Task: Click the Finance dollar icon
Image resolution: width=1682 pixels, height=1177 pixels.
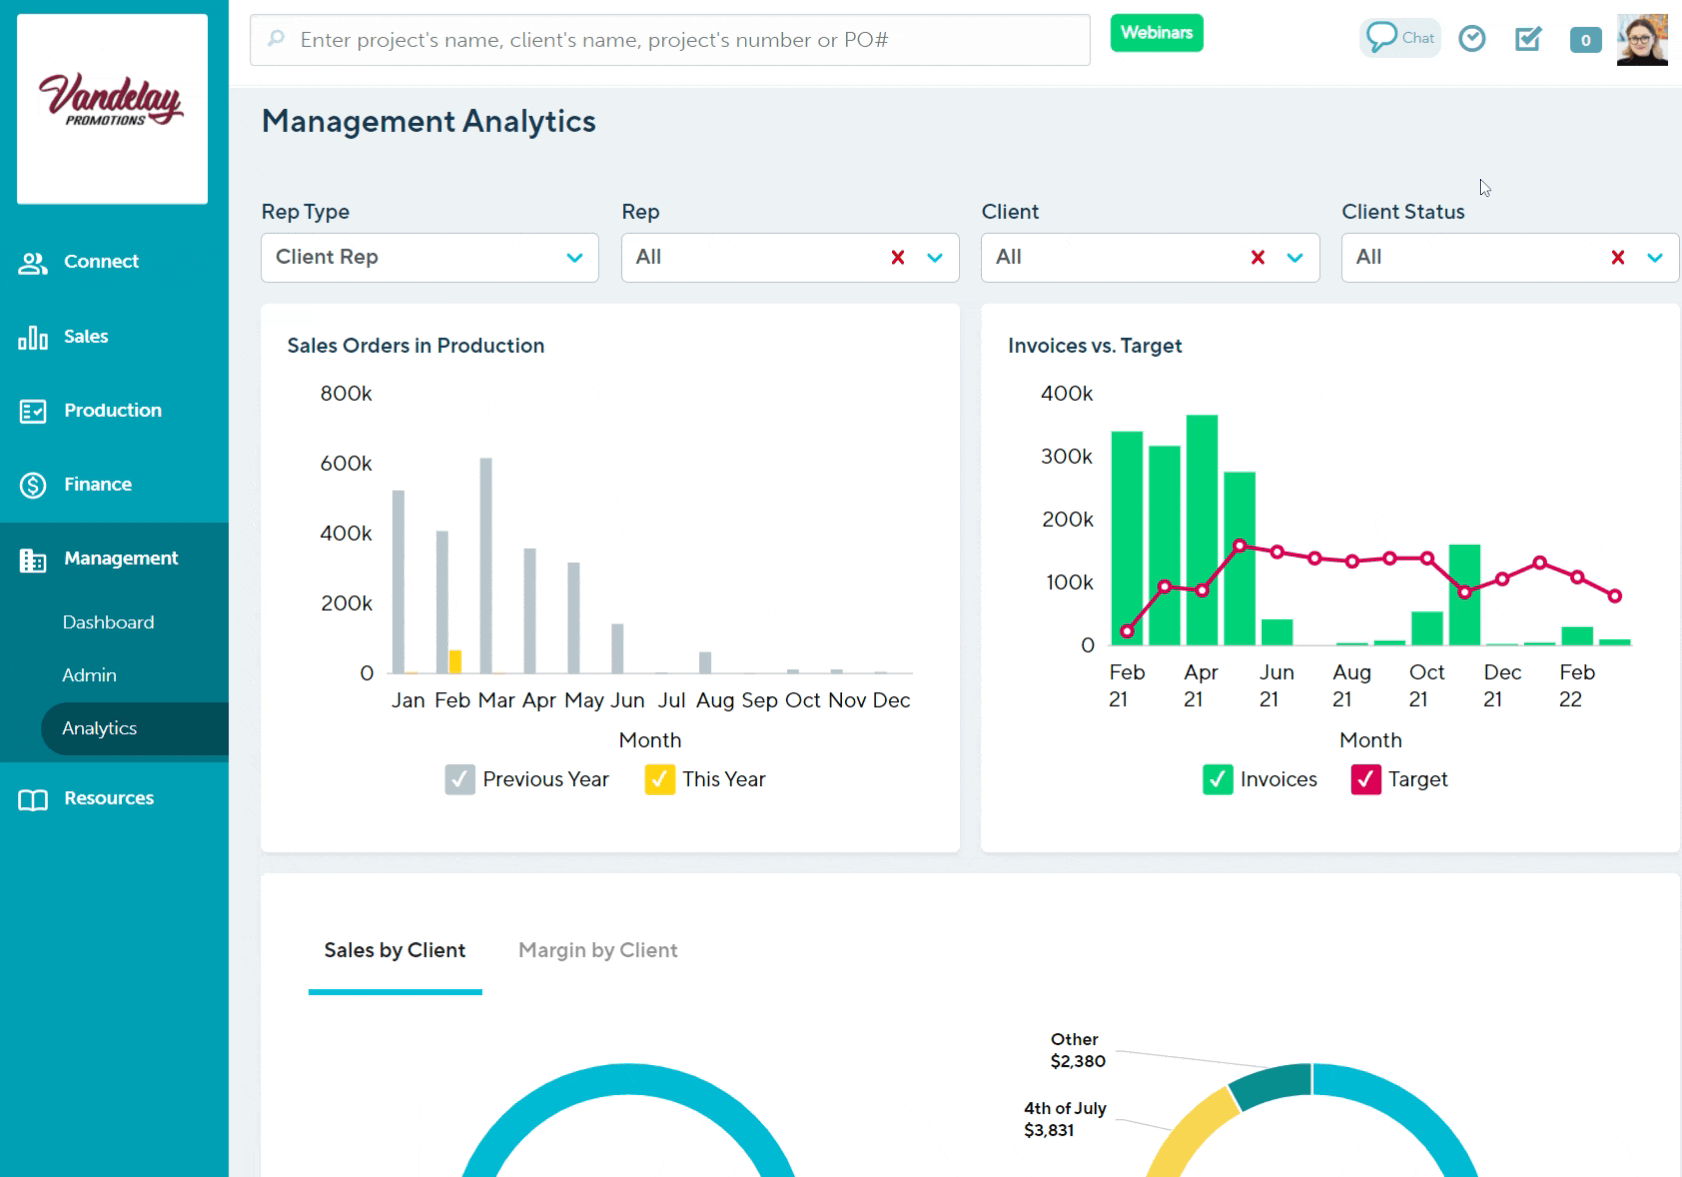Action: tap(33, 485)
